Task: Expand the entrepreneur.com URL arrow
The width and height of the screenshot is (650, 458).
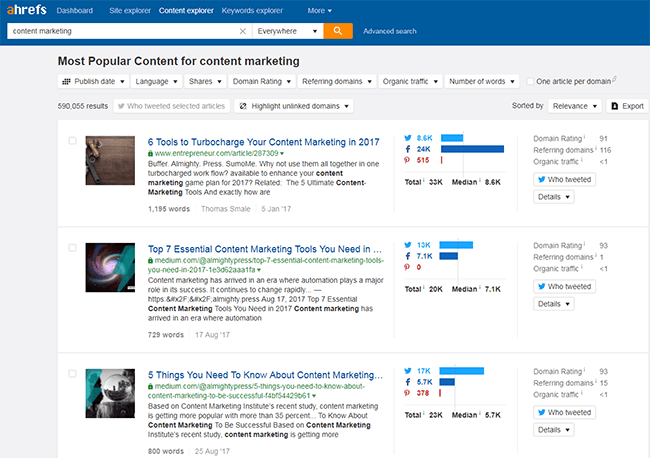Action: coord(282,154)
